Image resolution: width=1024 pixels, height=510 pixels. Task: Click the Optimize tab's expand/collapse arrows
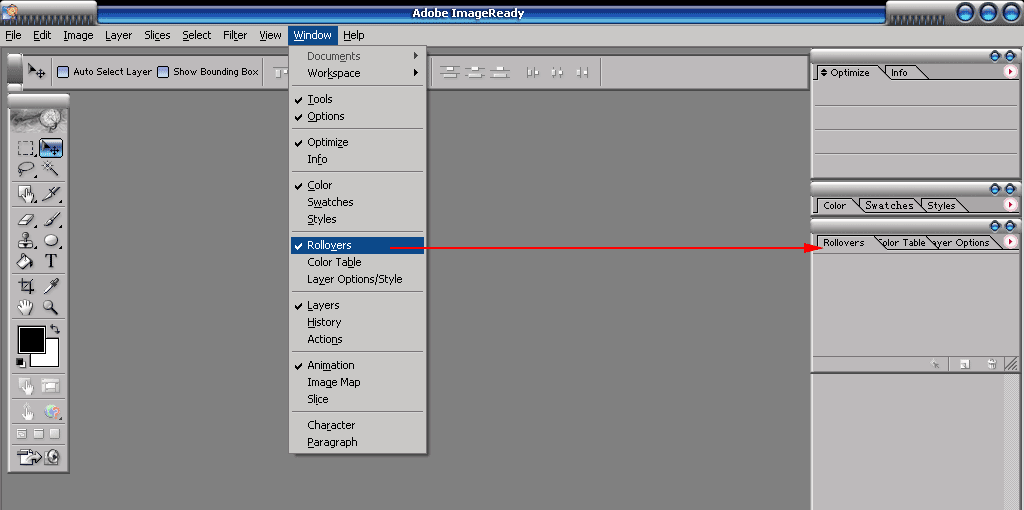824,72
